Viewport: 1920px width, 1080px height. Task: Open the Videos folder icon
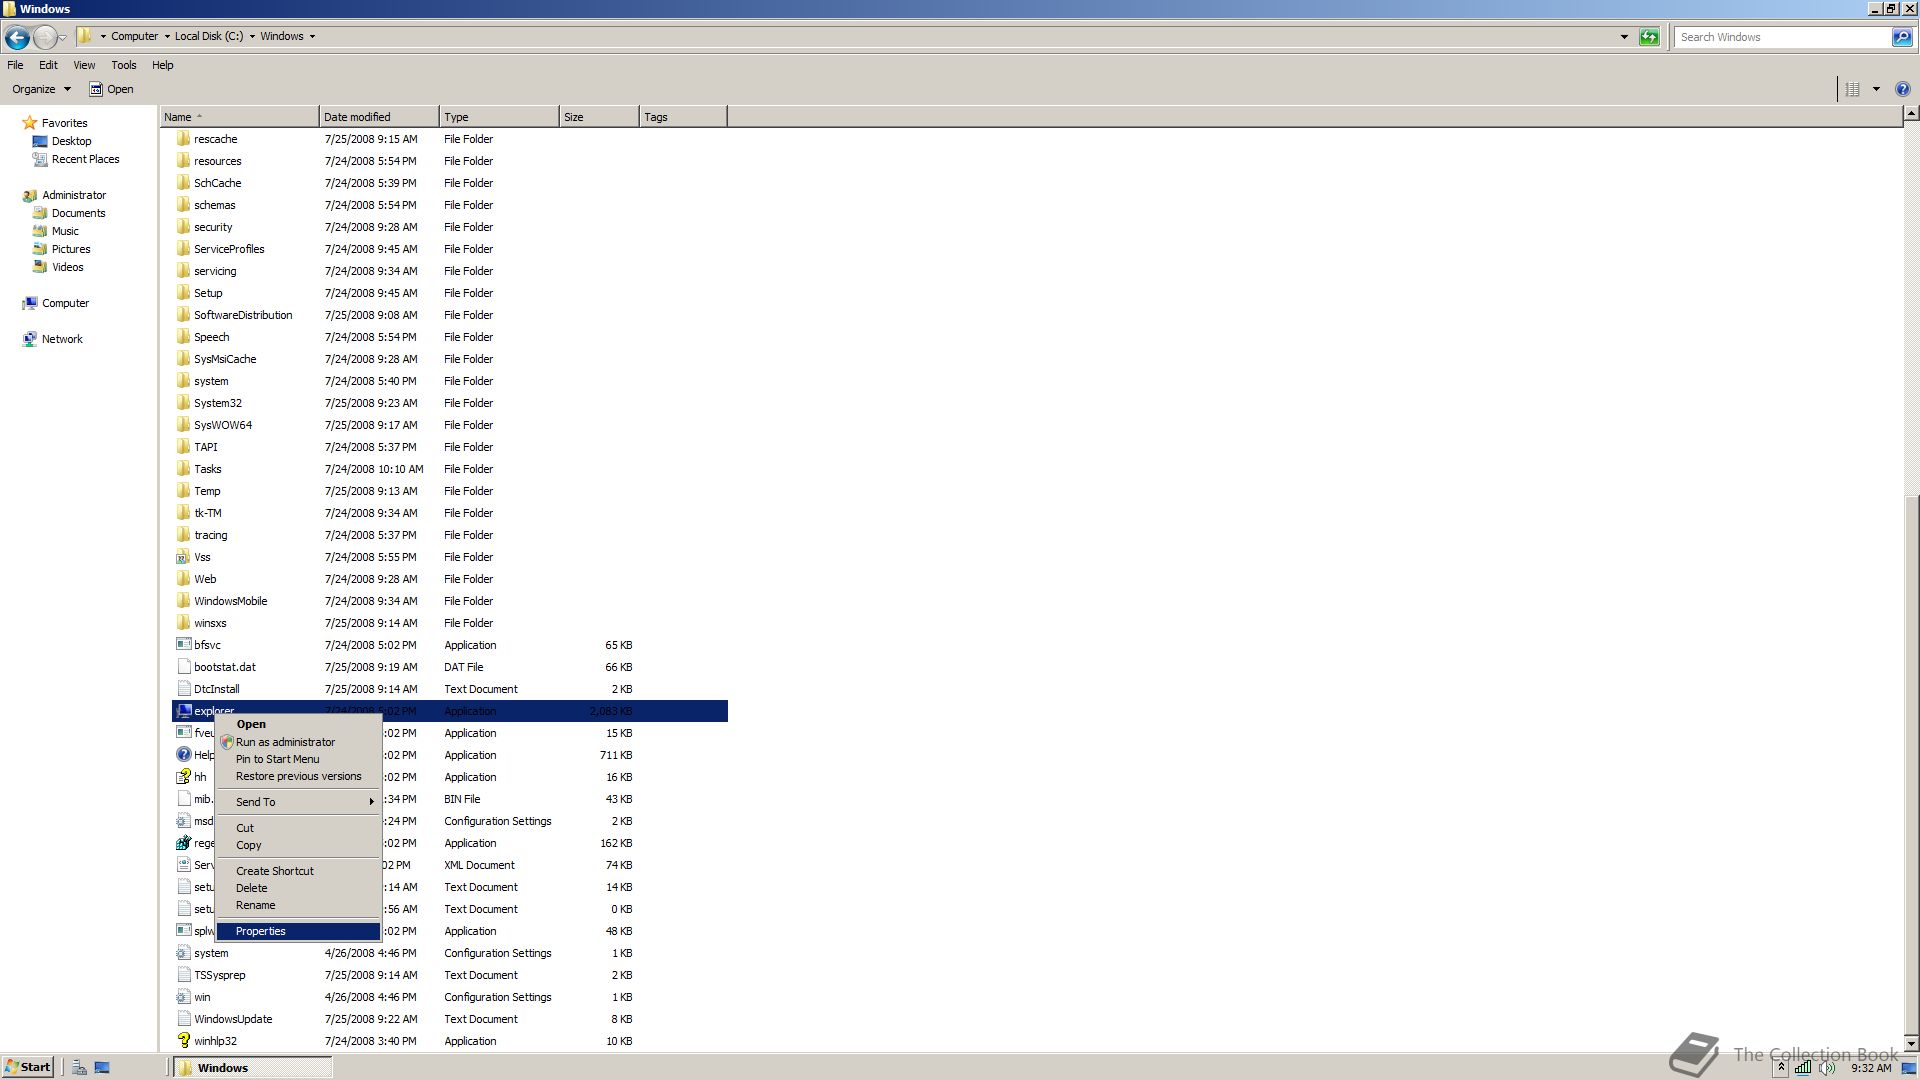(40, 267)
